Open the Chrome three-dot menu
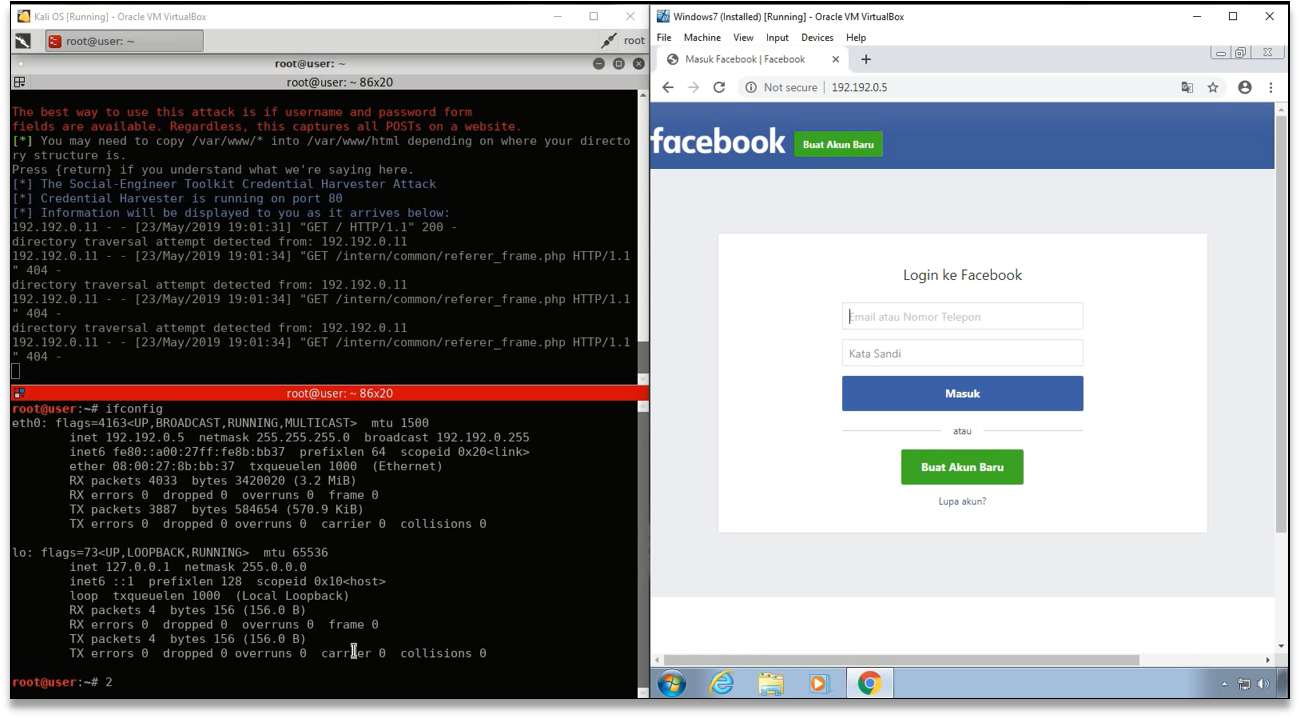Screen dimensions: 1300x719 pos(1271,87)
